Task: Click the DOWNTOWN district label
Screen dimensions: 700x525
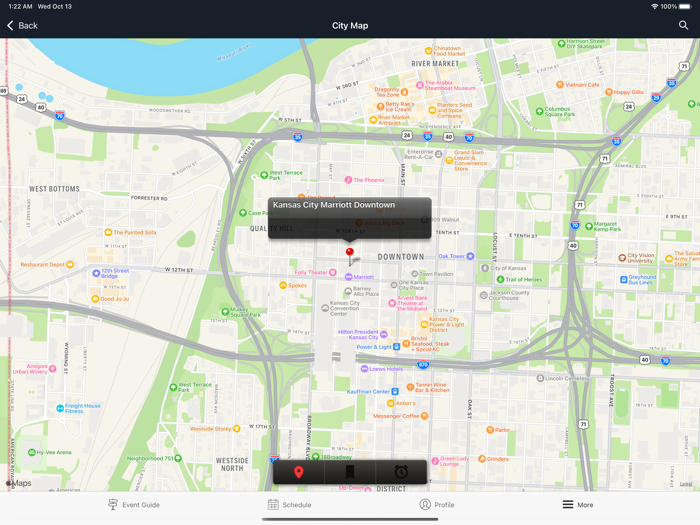Action: point(400,257)
